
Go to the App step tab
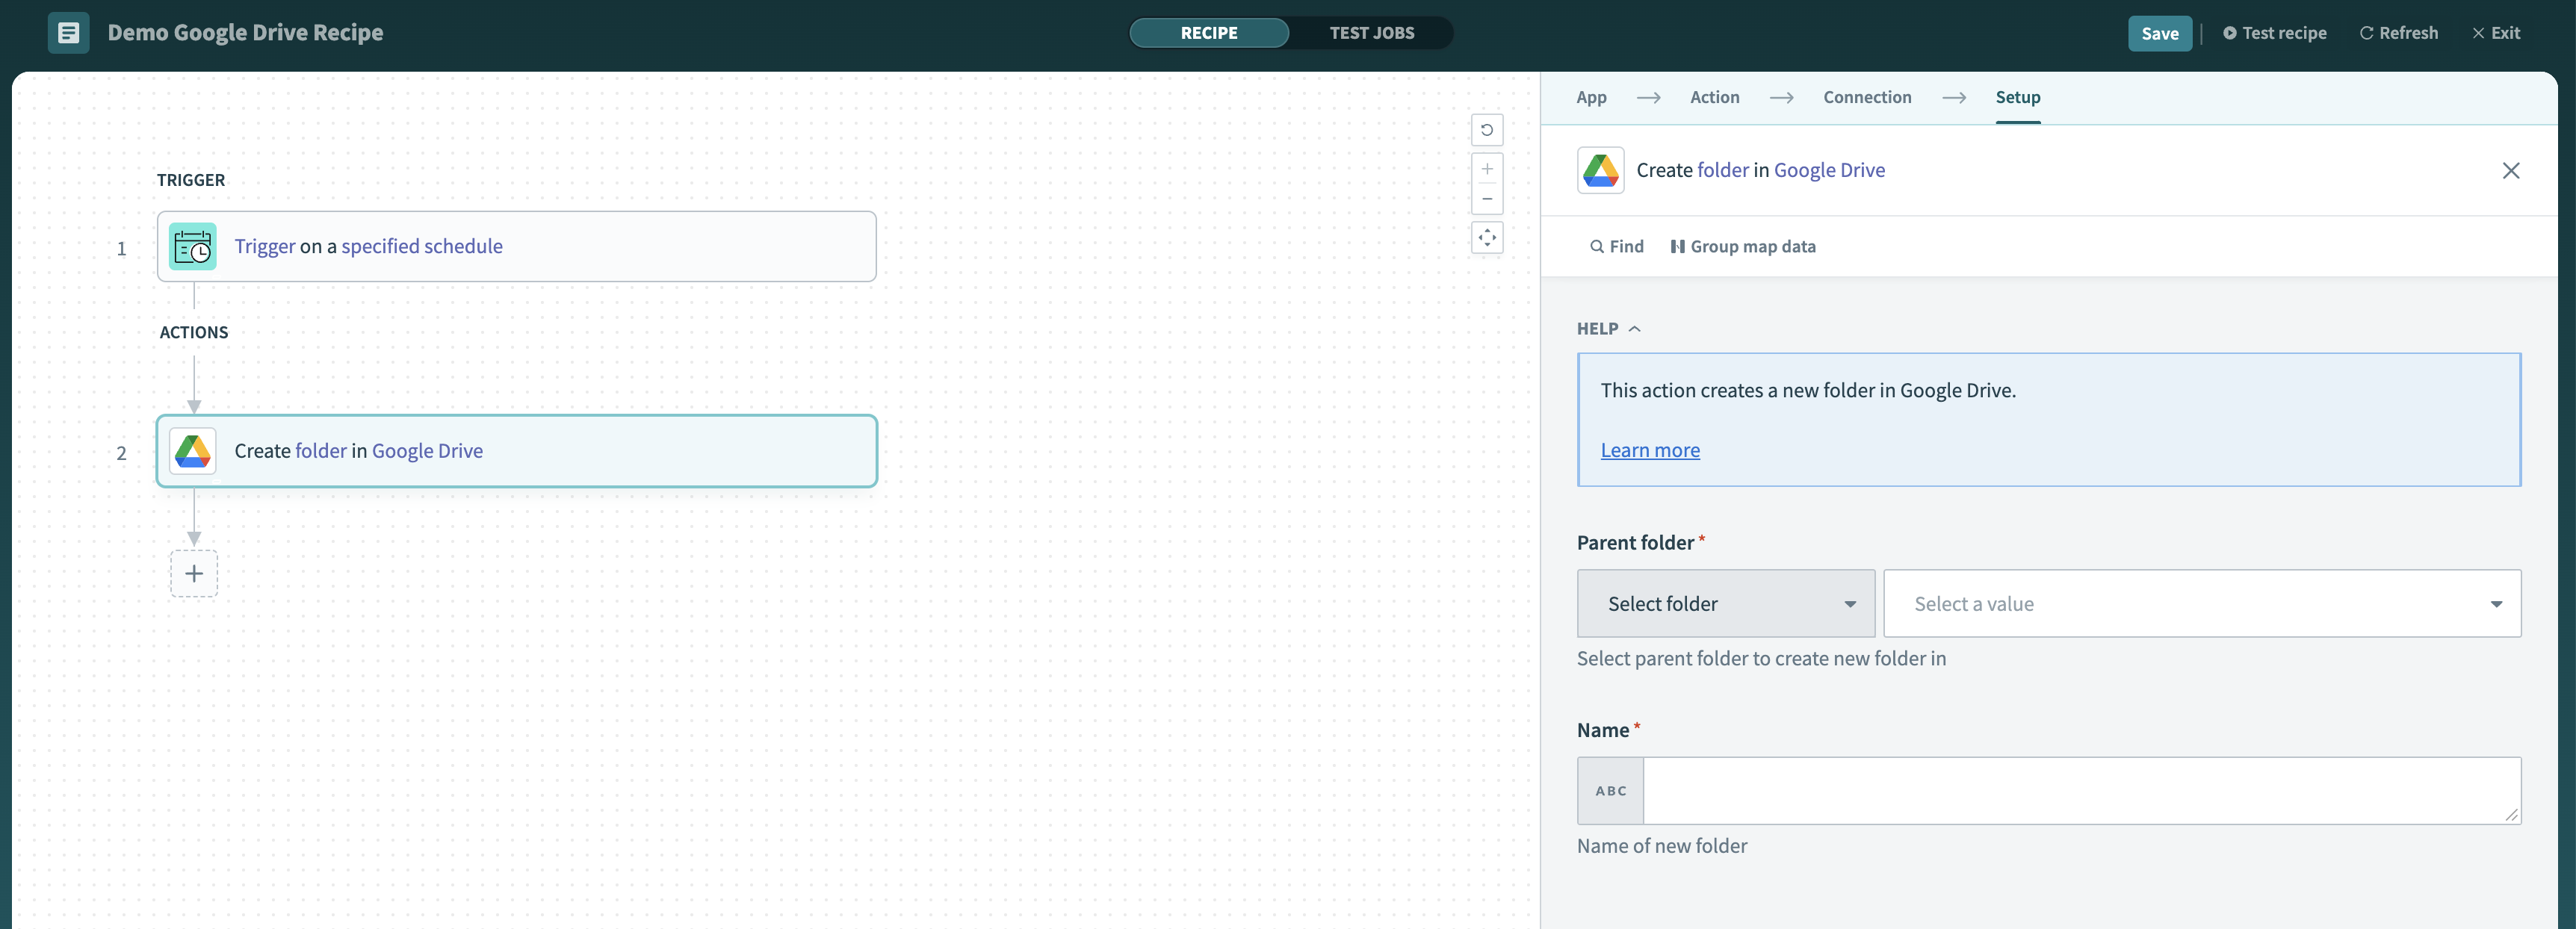click(x=1591, y=97)
